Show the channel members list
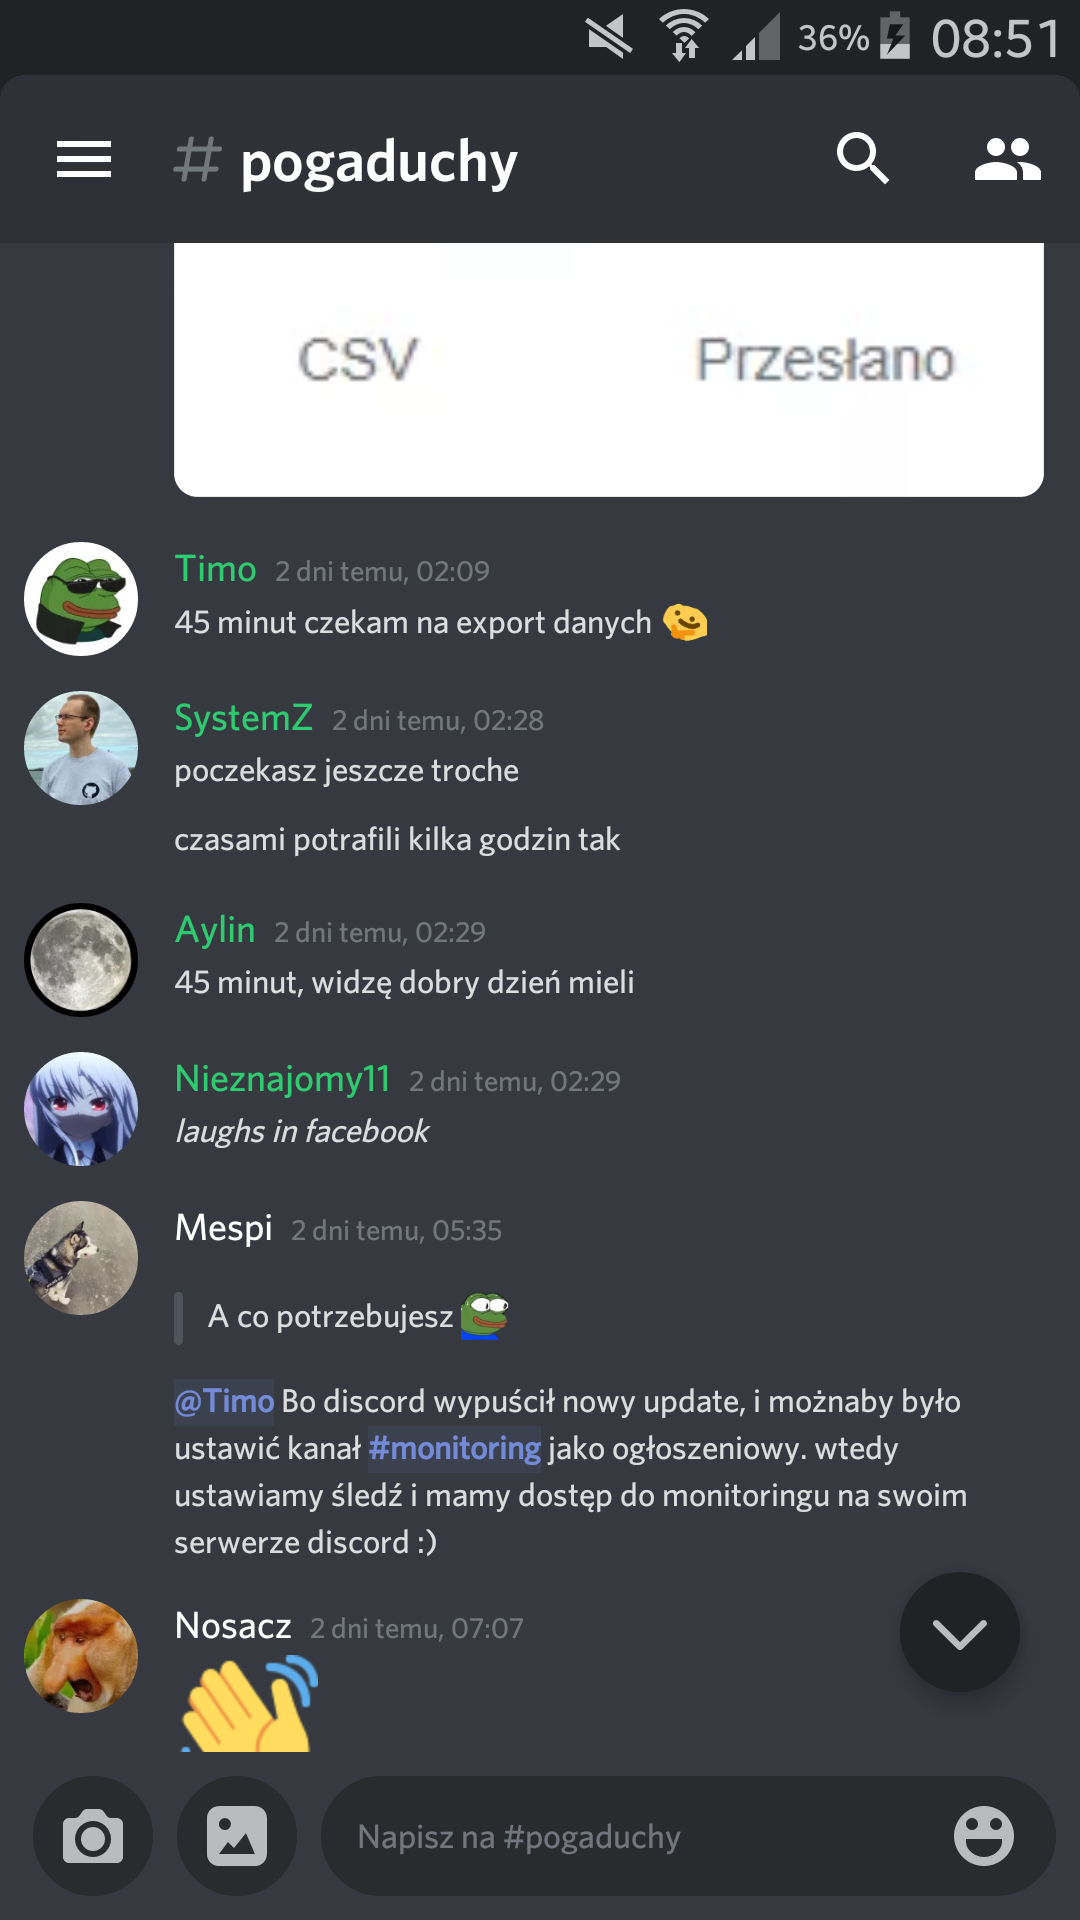The width and height of the screenshot is (1080, 1920). click(1007, 159)
